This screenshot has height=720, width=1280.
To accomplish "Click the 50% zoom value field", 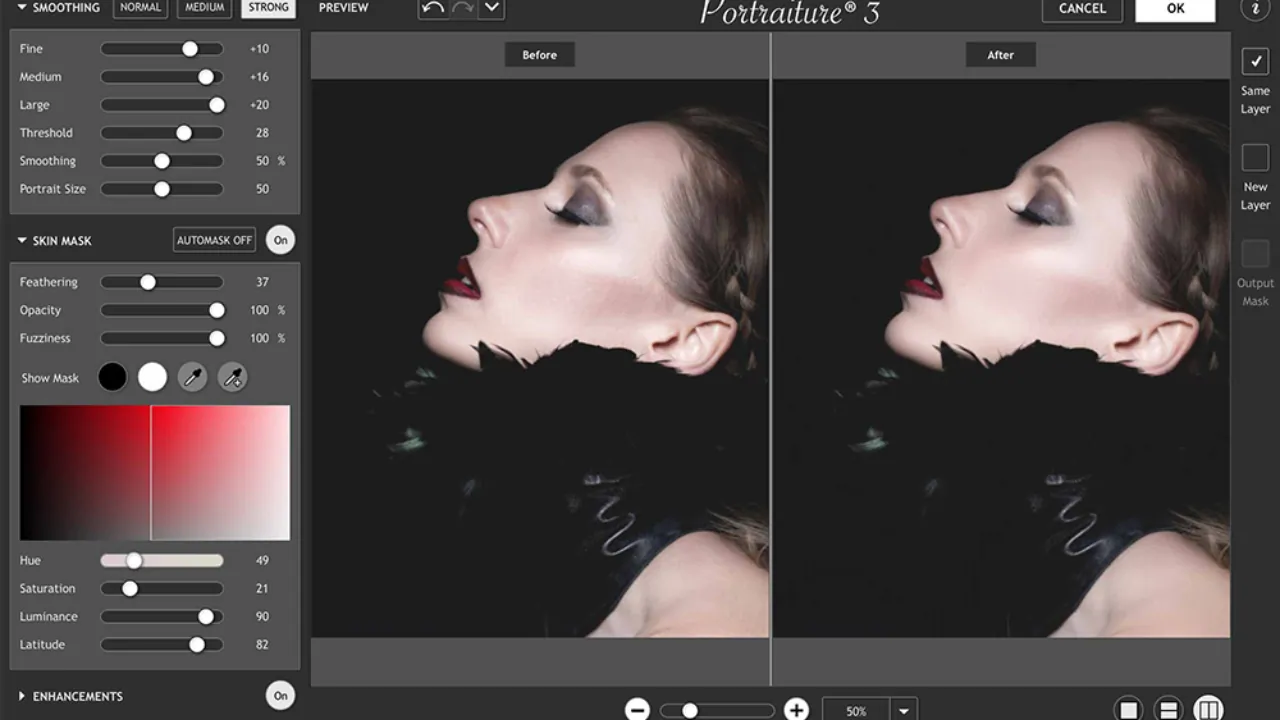I will [x=857, y=711].
